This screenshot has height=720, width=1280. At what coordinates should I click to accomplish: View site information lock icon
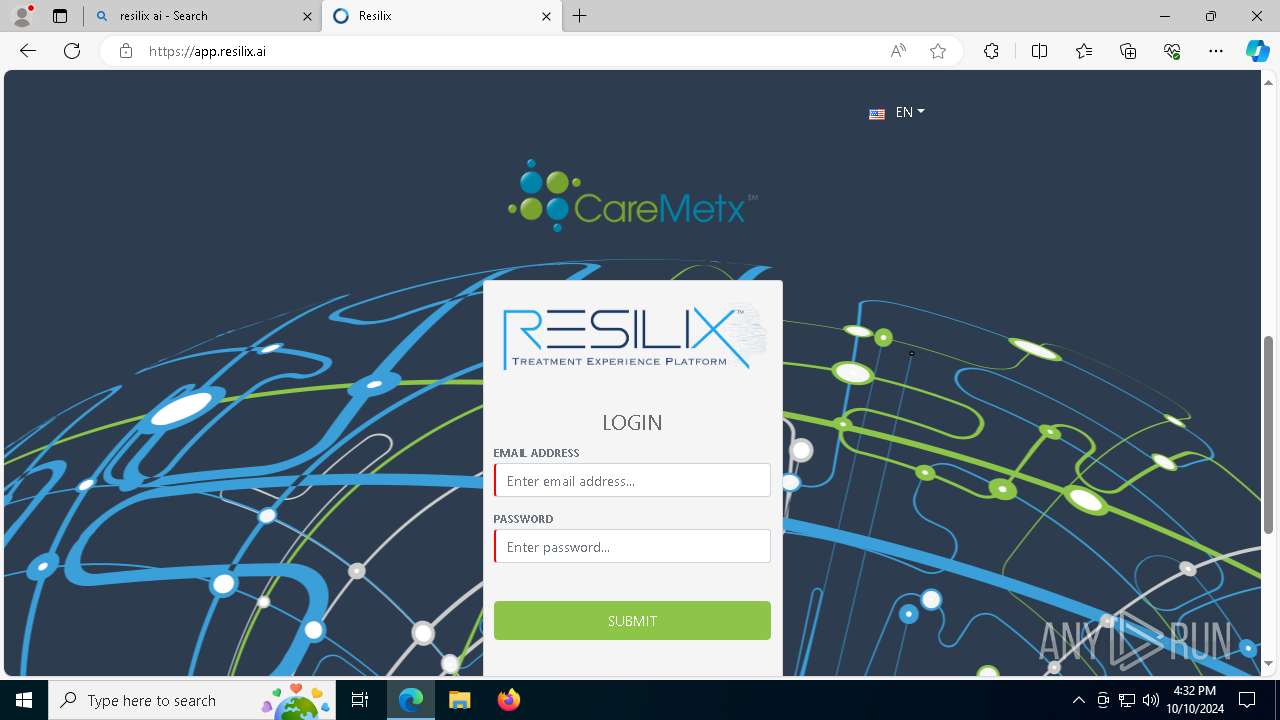pyautogui.click(x=126, y=51)
